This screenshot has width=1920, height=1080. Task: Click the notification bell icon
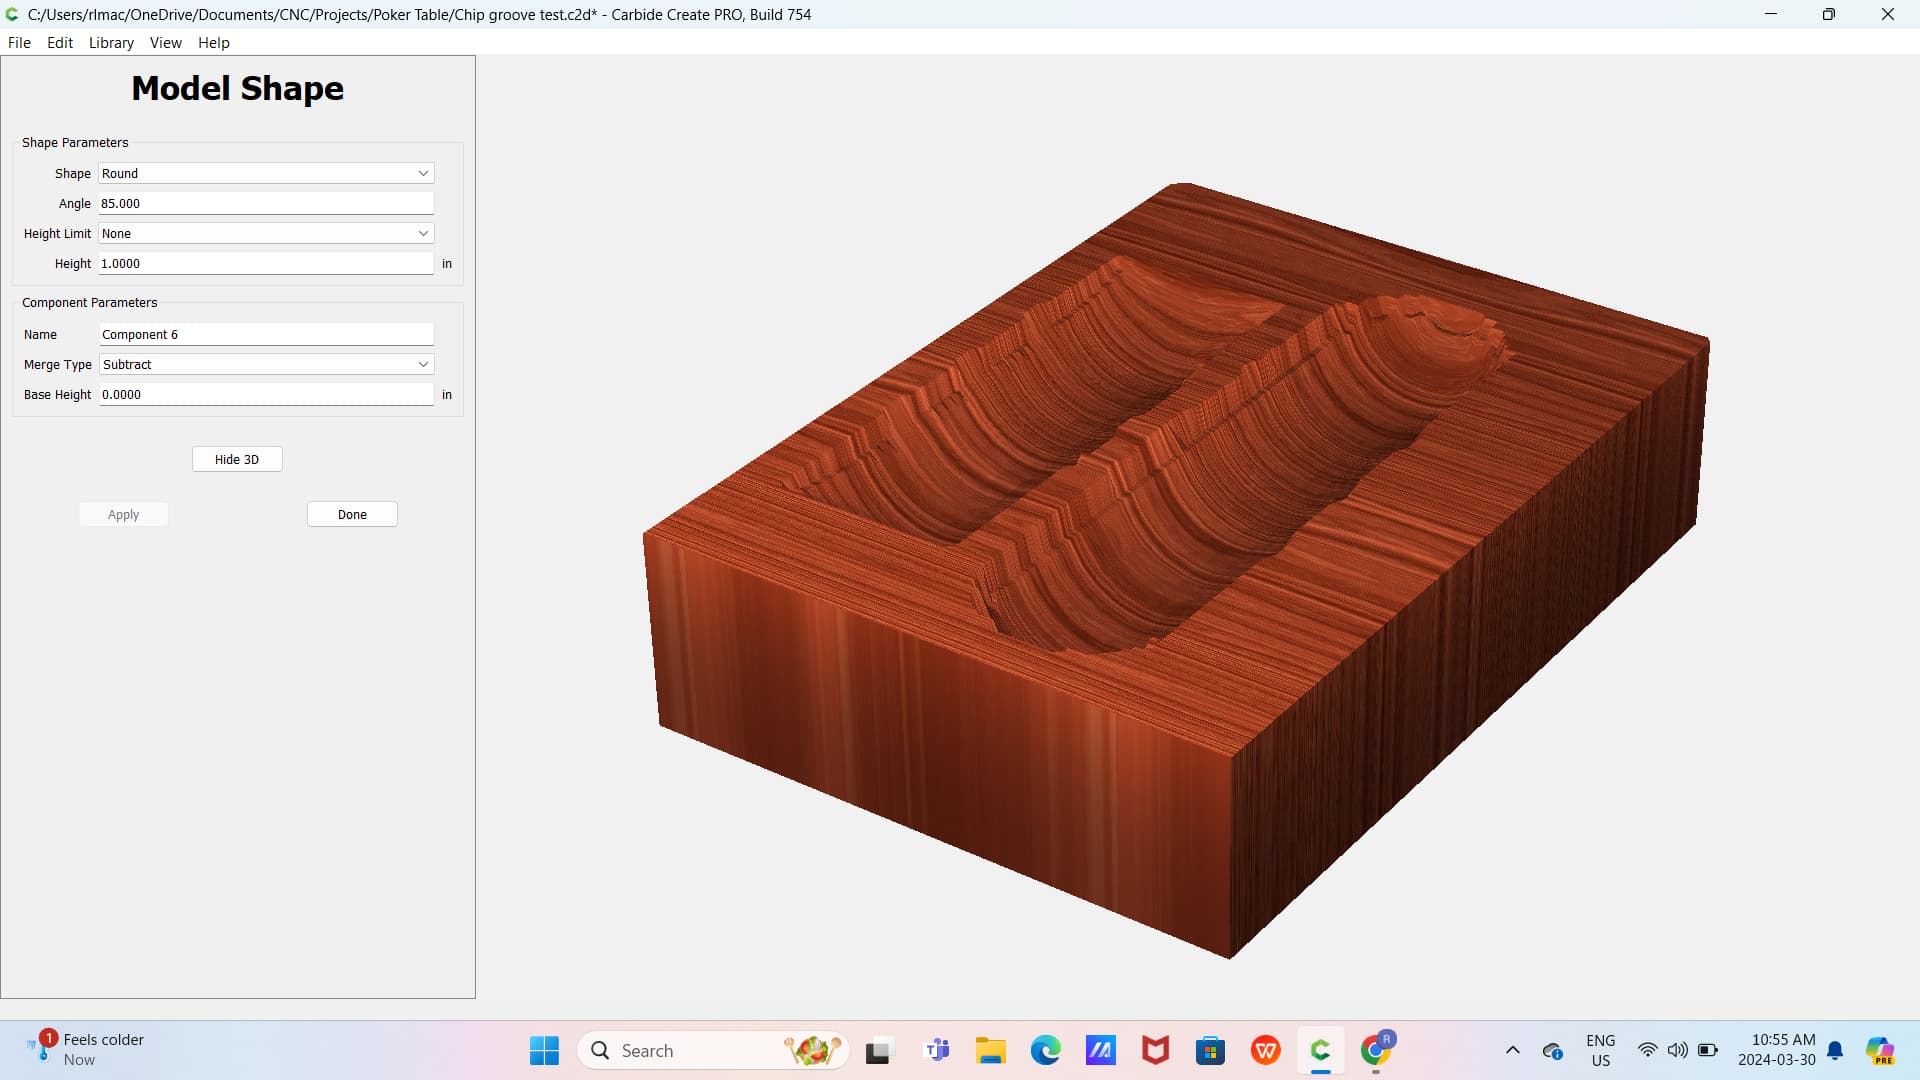pyautogui.click(x=1835, y=1050)
